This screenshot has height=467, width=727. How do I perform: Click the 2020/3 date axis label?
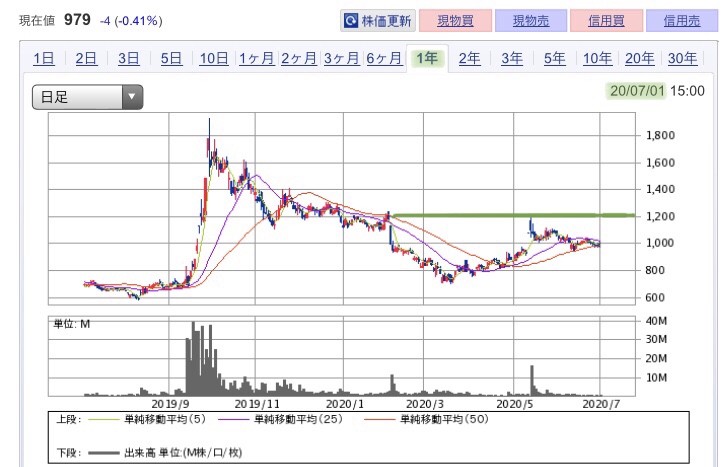click(x=425, y=404)
